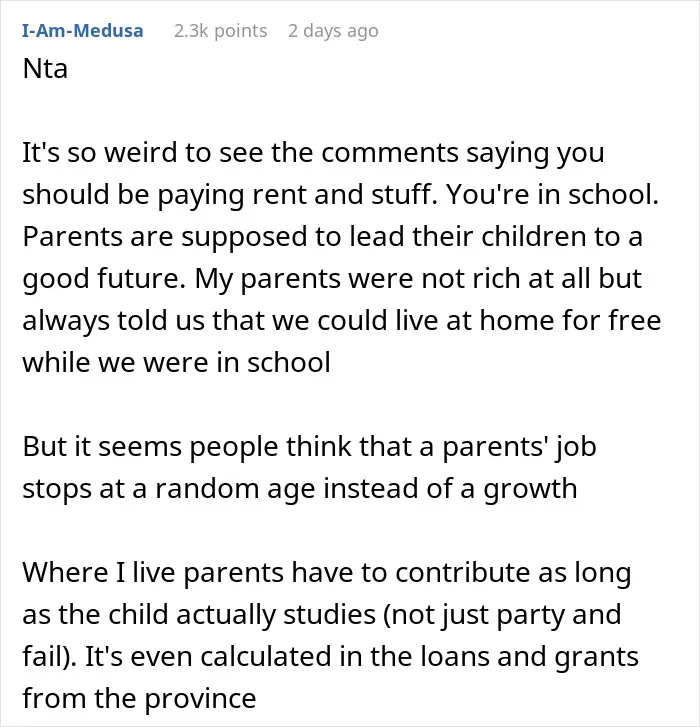Open the "2 days ago" timestamp permalink
Image resolution: width=700 pixels, height=727 pixels.
333,31
